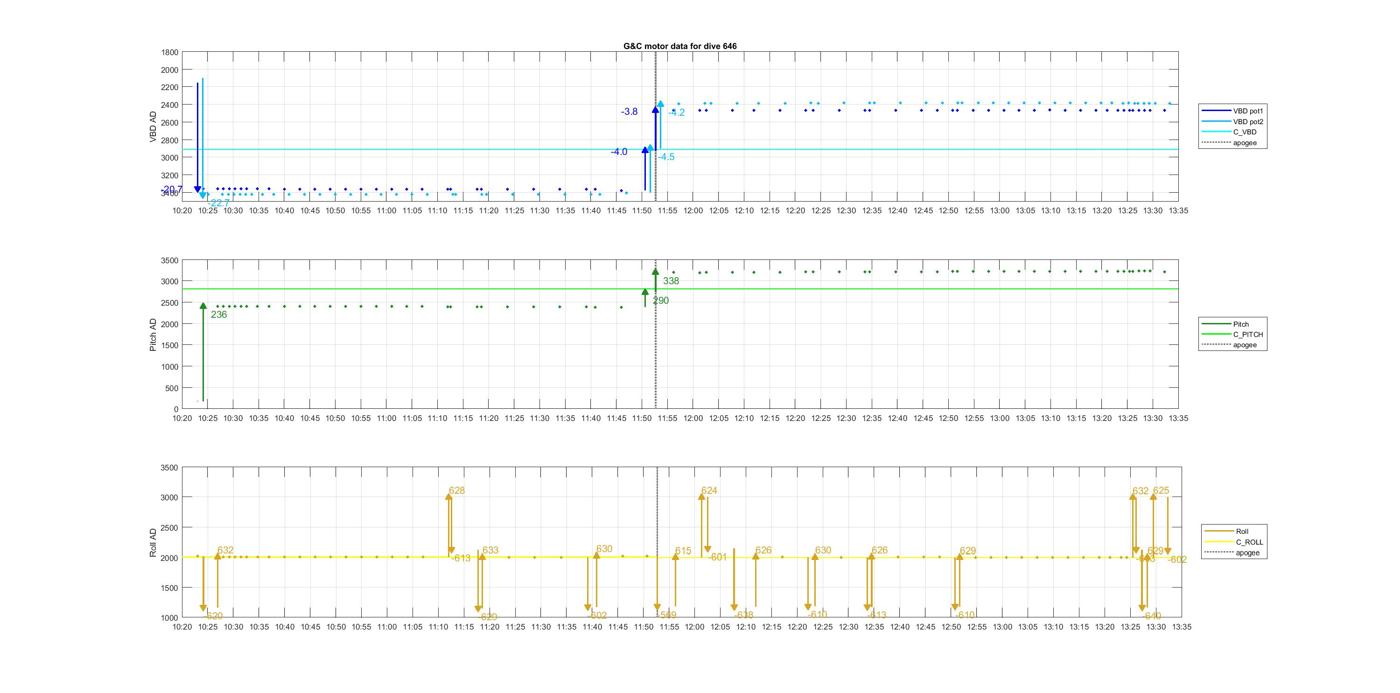Click the '-3.8' VBD annotation
The image size is (1400, 693).
(629, 112)
